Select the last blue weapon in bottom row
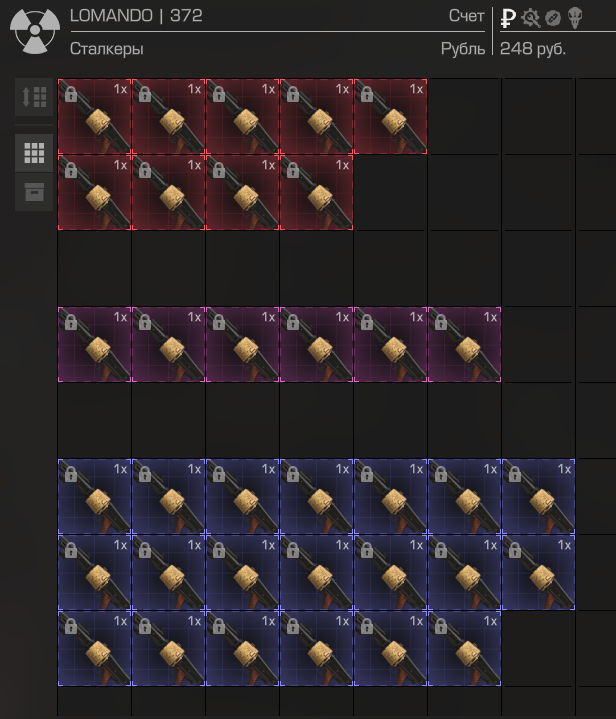 point(464,648)
